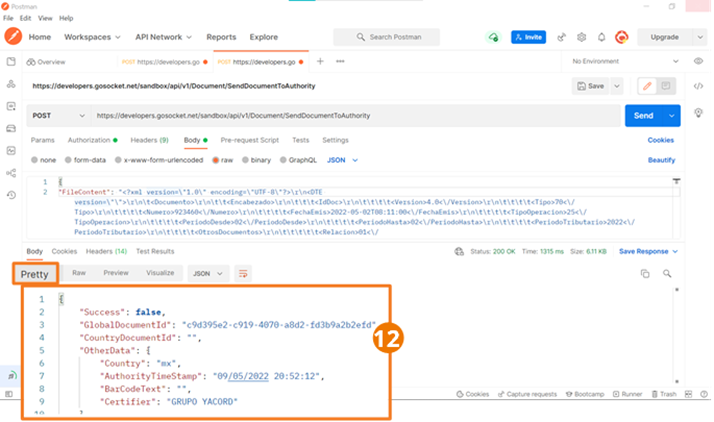714x422 pixels.
Task: Search the response body icon
Action: click(x=667, y=274)
